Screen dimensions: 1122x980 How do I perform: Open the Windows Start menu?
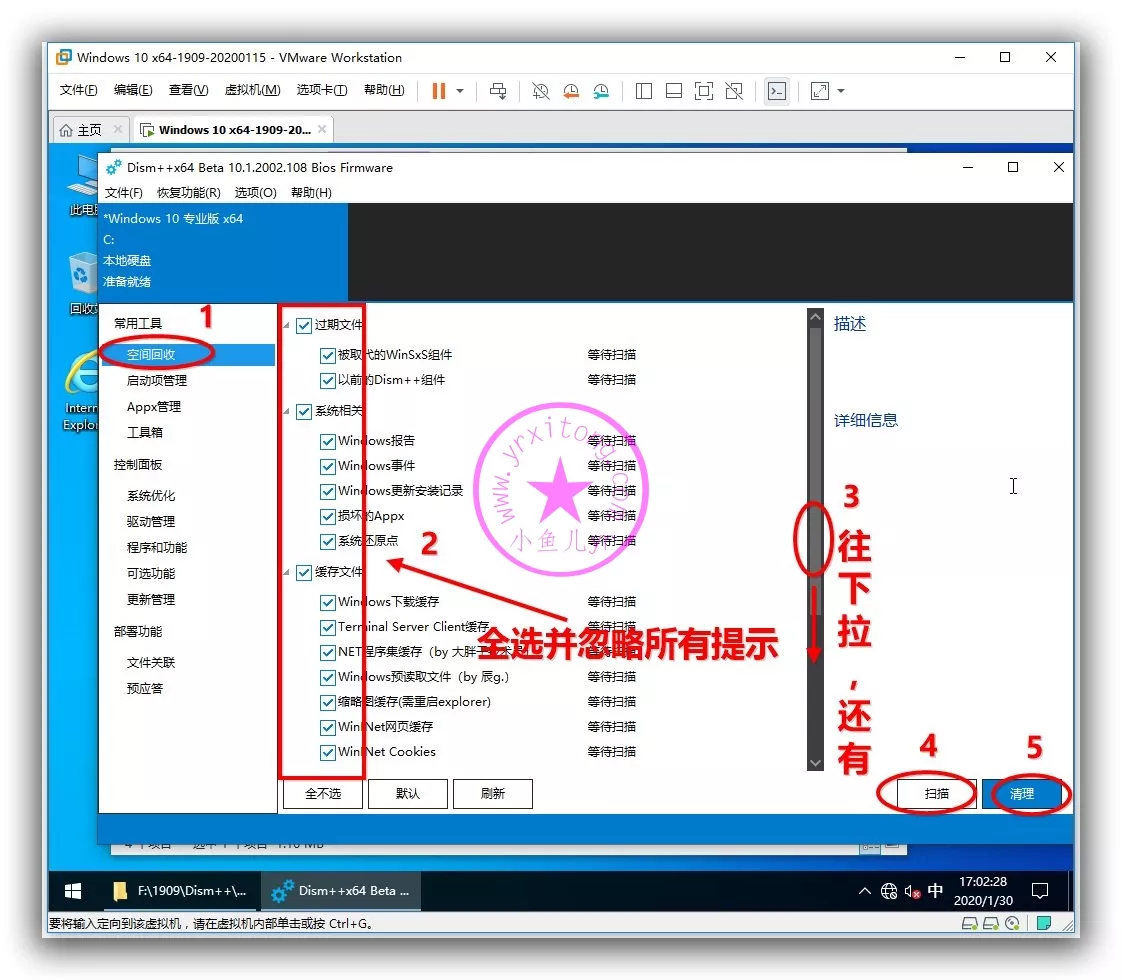tap(73, 890)
